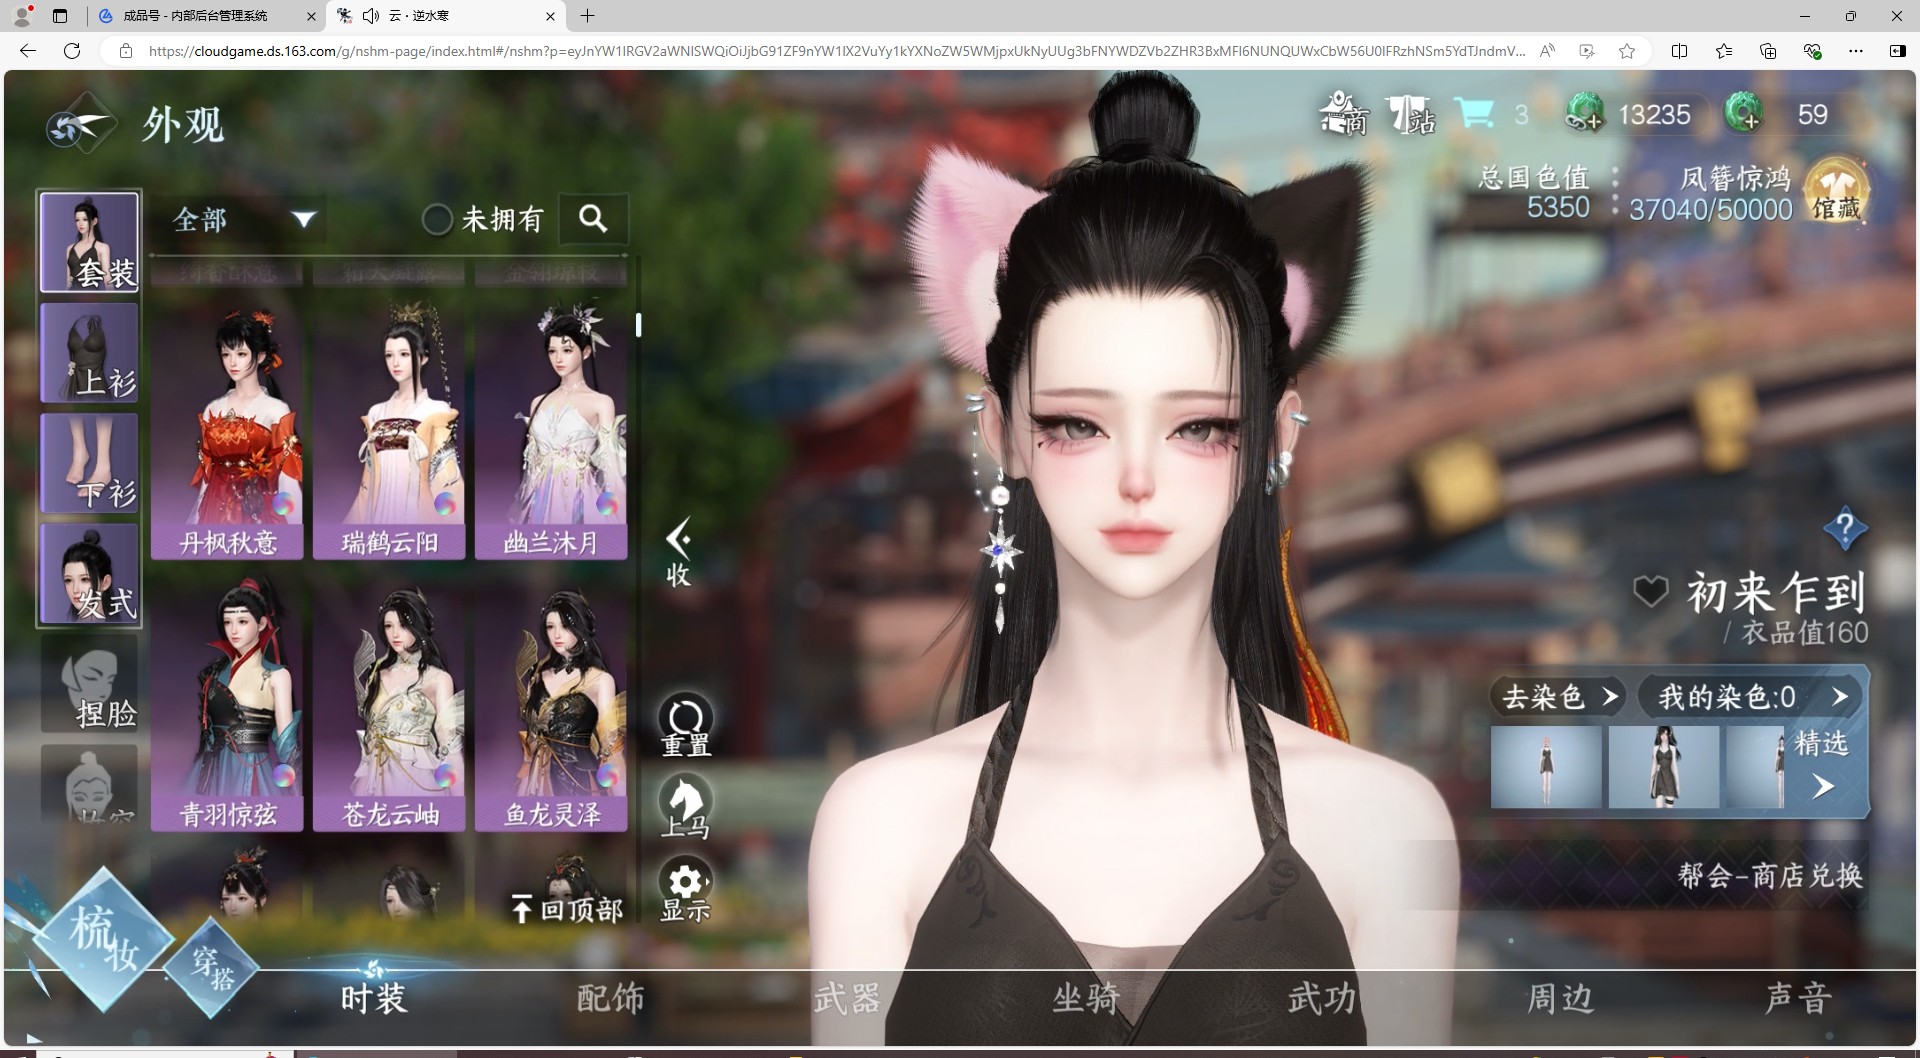Select the 鱼龙灵泽 outfit card

(551, 702)
